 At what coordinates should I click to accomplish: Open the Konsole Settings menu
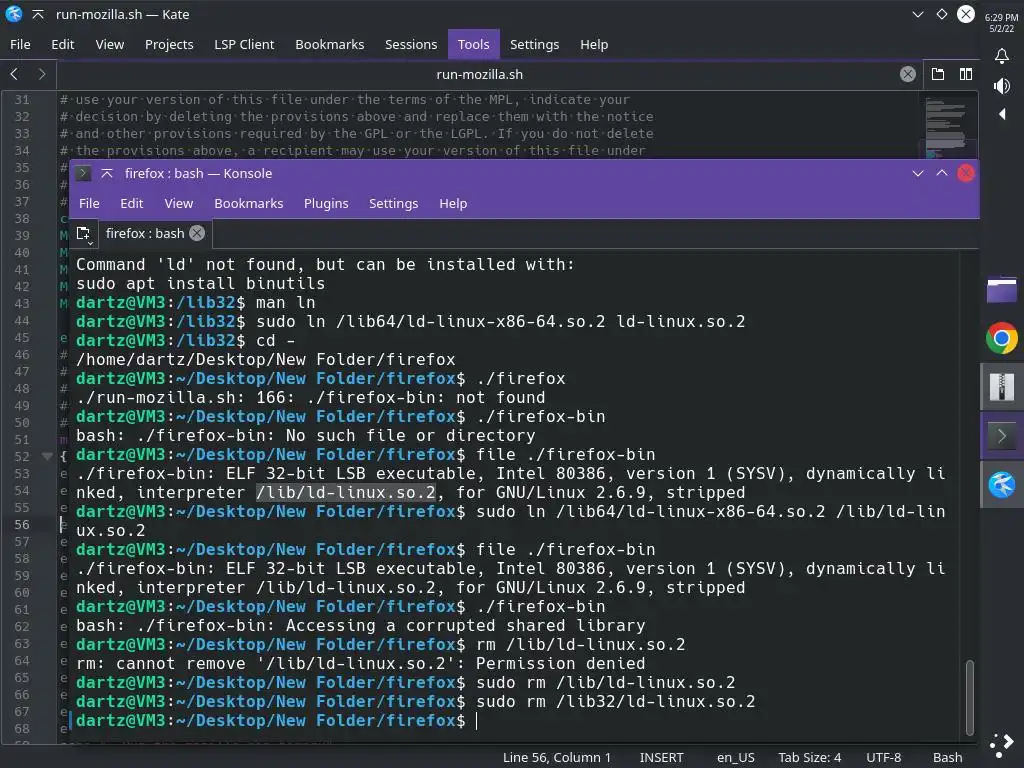point(393,203)
